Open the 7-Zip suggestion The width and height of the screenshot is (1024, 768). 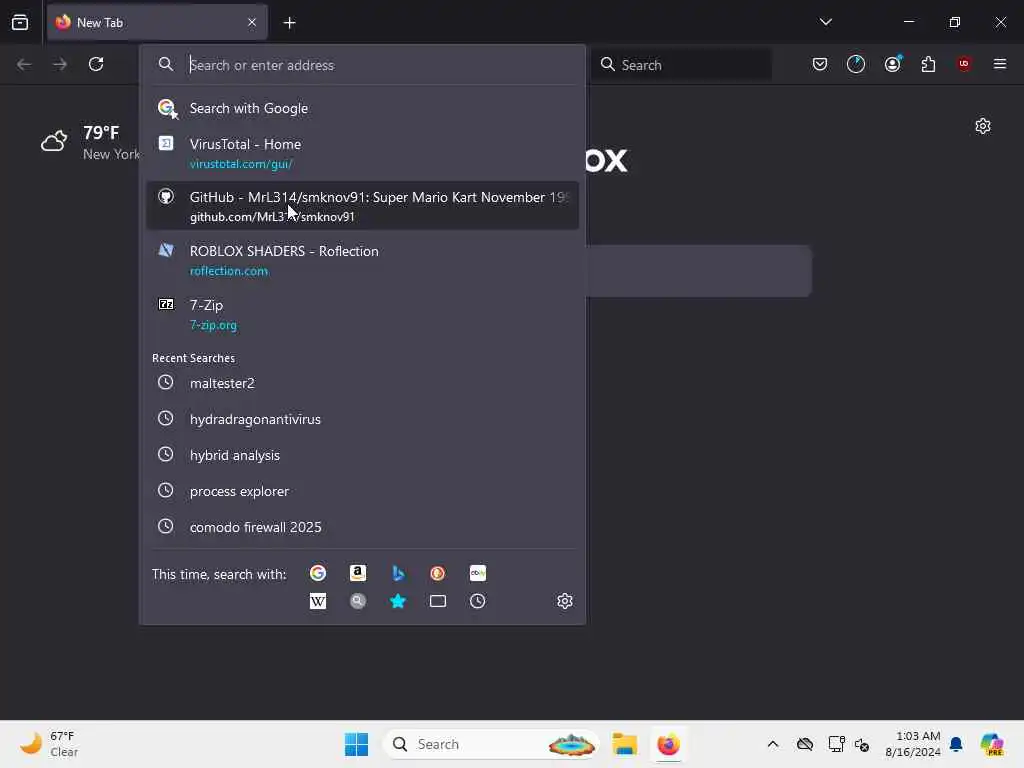[x=362, y=314]
